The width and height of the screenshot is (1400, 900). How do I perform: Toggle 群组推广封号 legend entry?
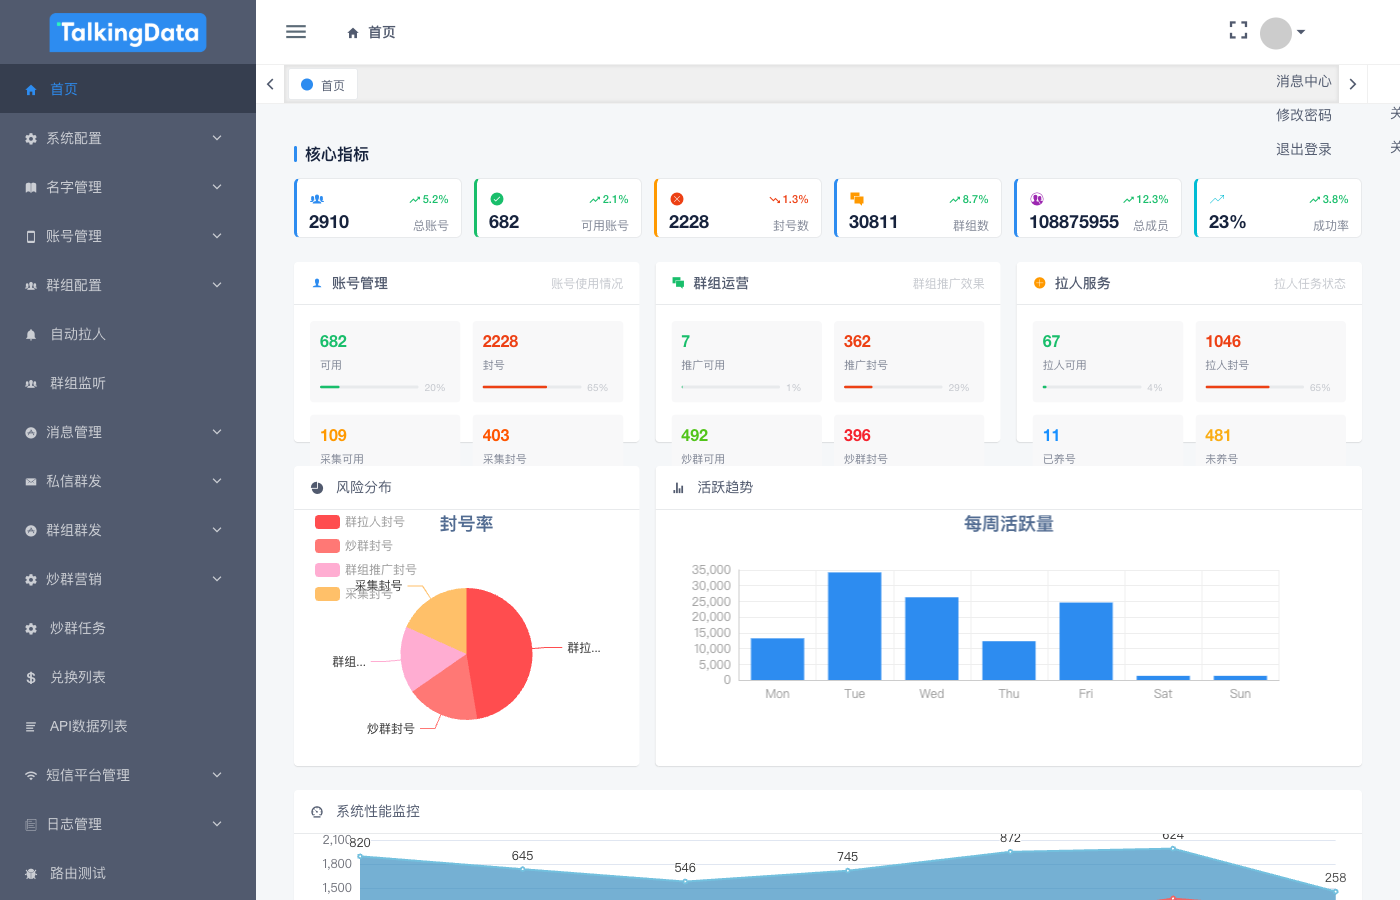(366, 570)
